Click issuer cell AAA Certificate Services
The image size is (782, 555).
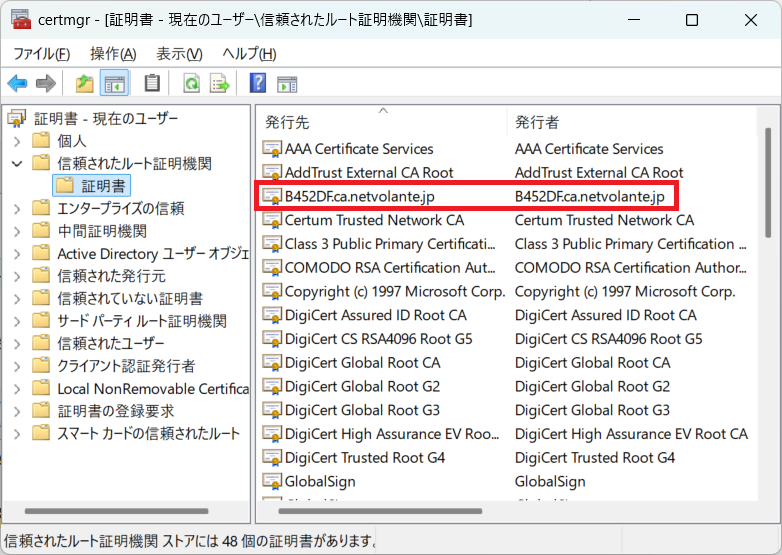pyautogui.click(x=589, y=149)
